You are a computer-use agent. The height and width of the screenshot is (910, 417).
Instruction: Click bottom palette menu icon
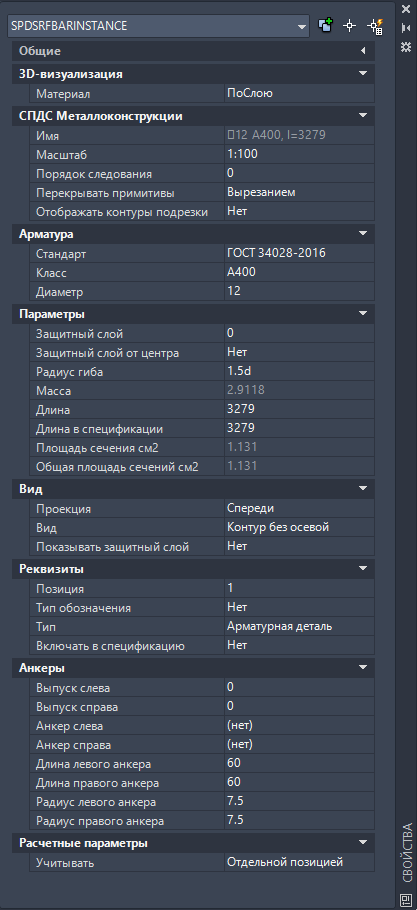coord(406,899)
